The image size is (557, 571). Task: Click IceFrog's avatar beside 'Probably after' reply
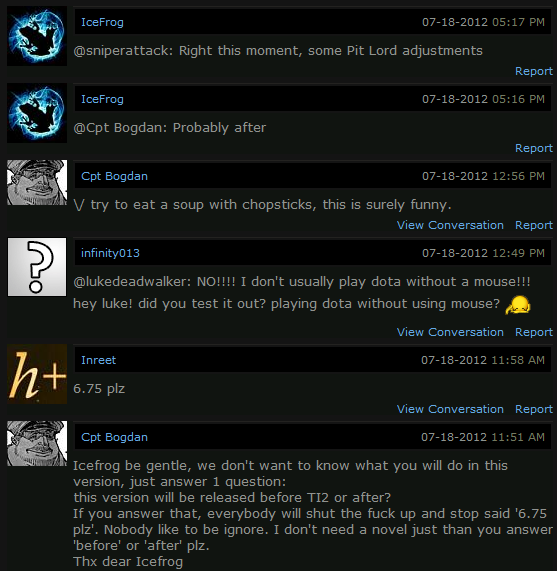[37, 113]
